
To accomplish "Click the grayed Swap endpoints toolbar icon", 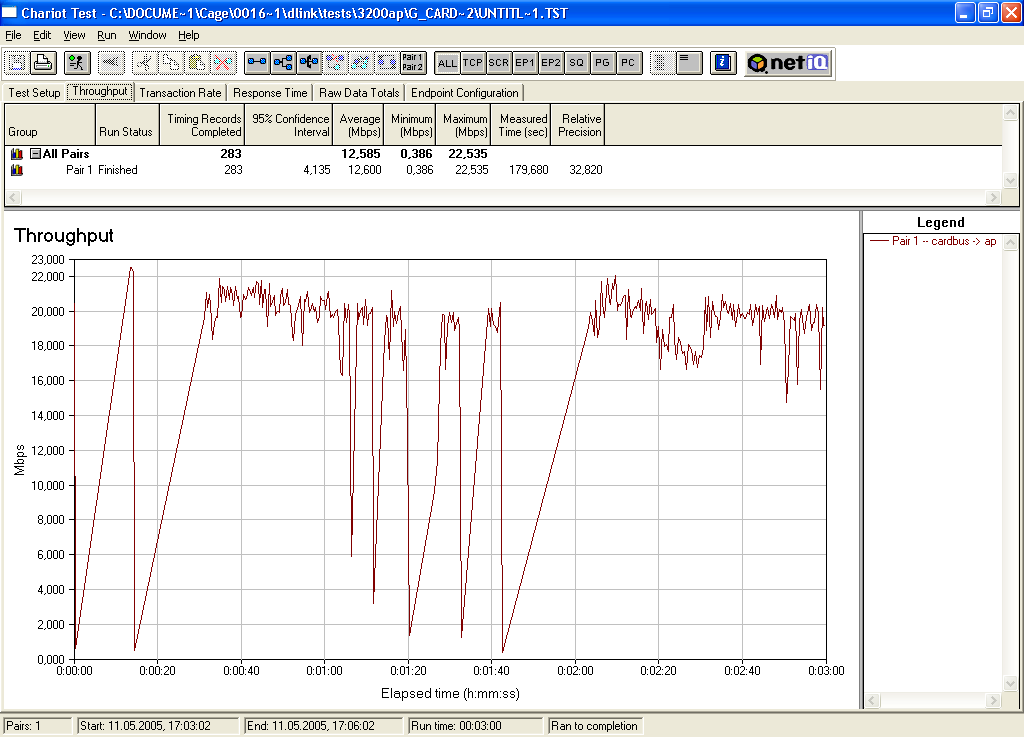I will tap(387, 63).
